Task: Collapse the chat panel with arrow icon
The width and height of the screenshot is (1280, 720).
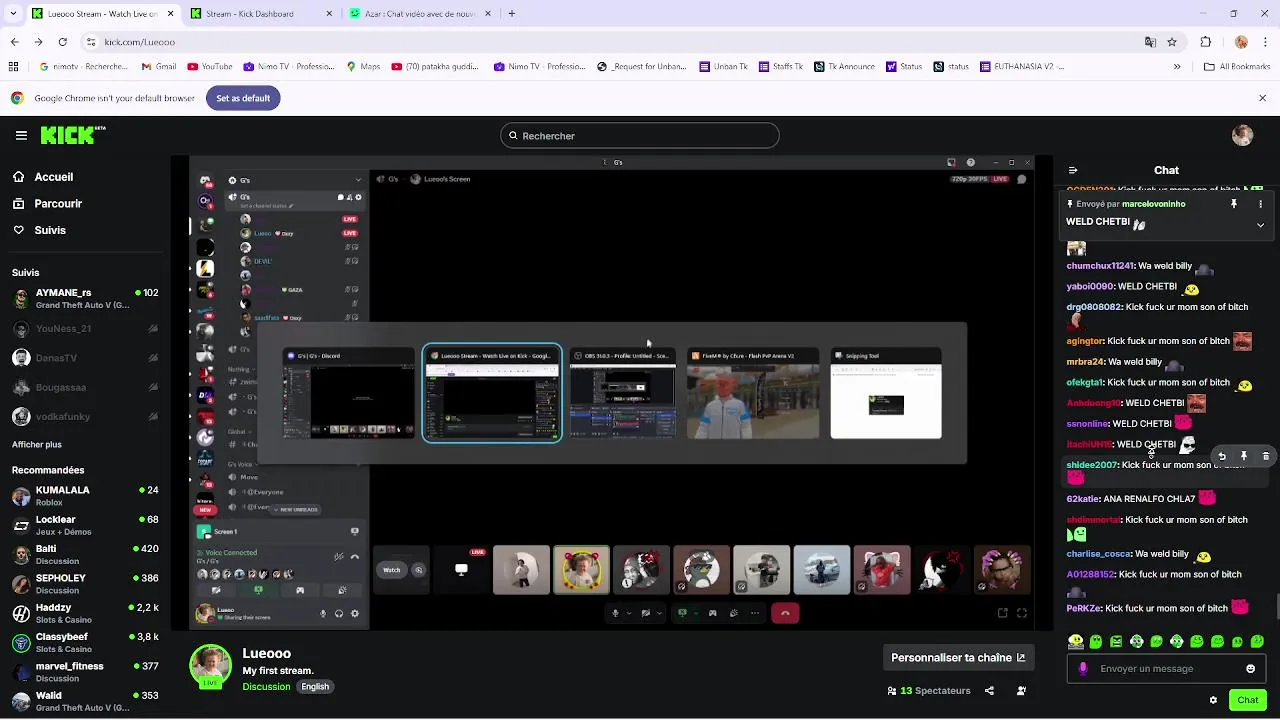Action: click(x=1073, y=171)
